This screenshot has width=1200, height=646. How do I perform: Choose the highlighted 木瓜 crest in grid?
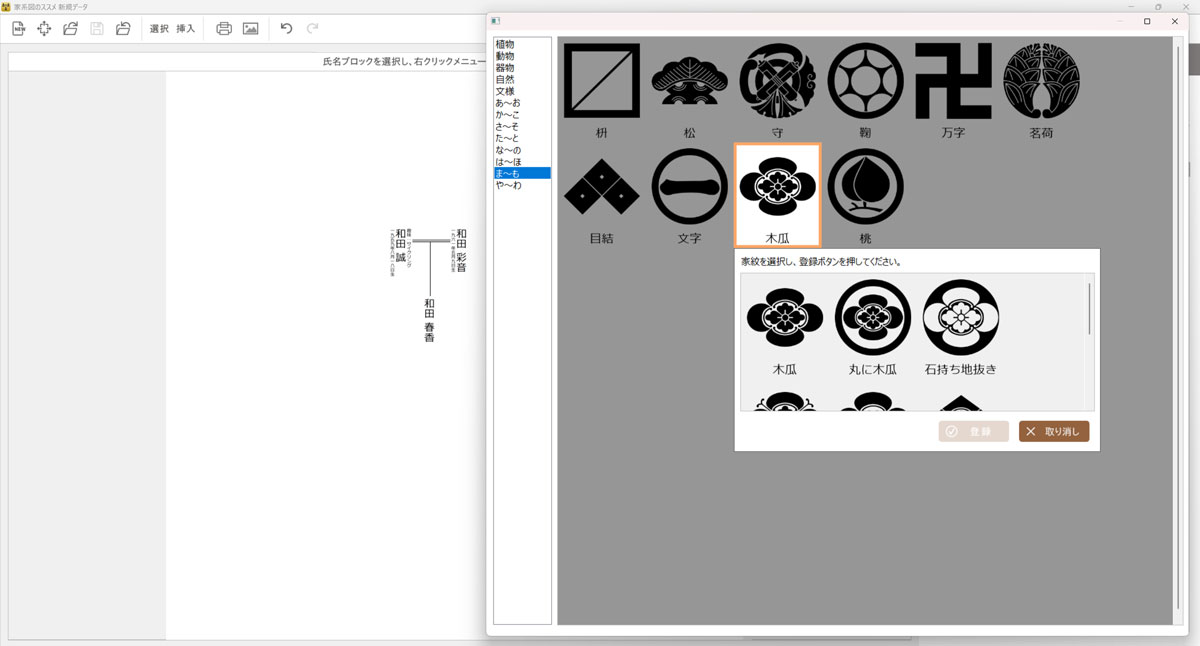[x=777, y=196]
